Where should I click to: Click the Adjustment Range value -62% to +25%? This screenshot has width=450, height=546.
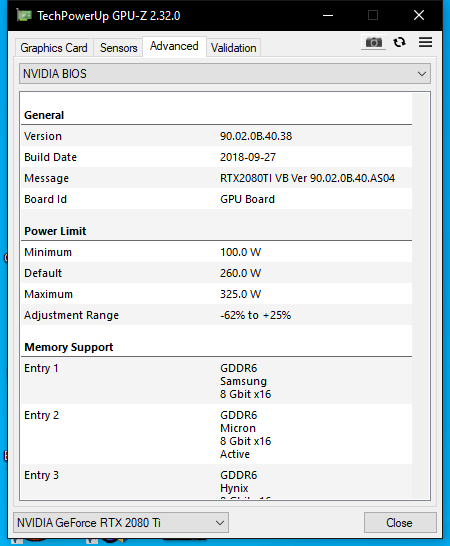(255, 315)
